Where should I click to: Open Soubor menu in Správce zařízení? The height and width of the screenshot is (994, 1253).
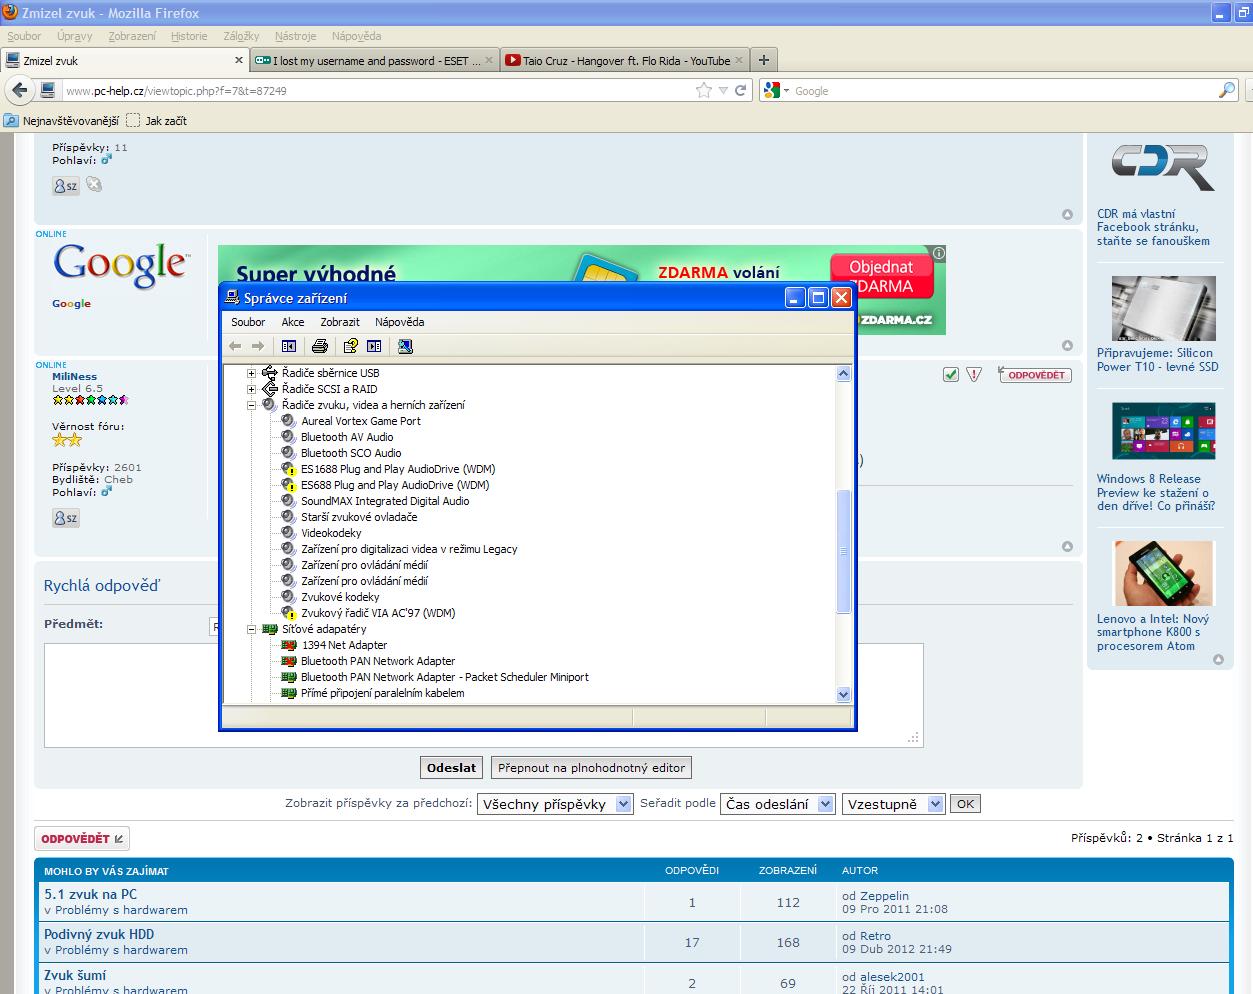[248, 322]
